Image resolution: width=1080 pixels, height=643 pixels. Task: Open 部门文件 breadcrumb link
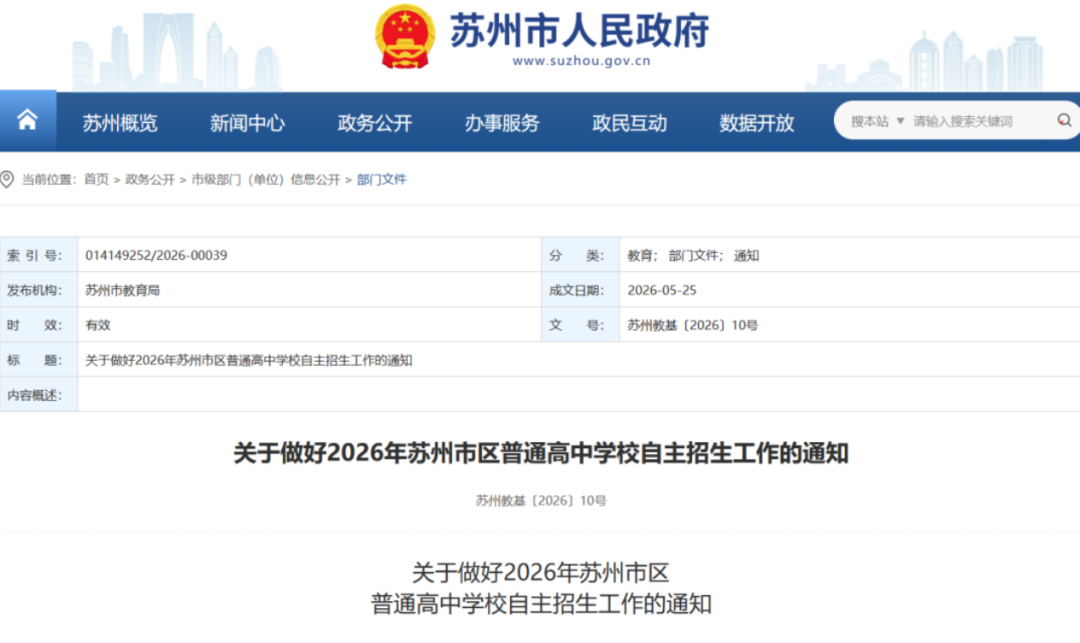point(382,180)
